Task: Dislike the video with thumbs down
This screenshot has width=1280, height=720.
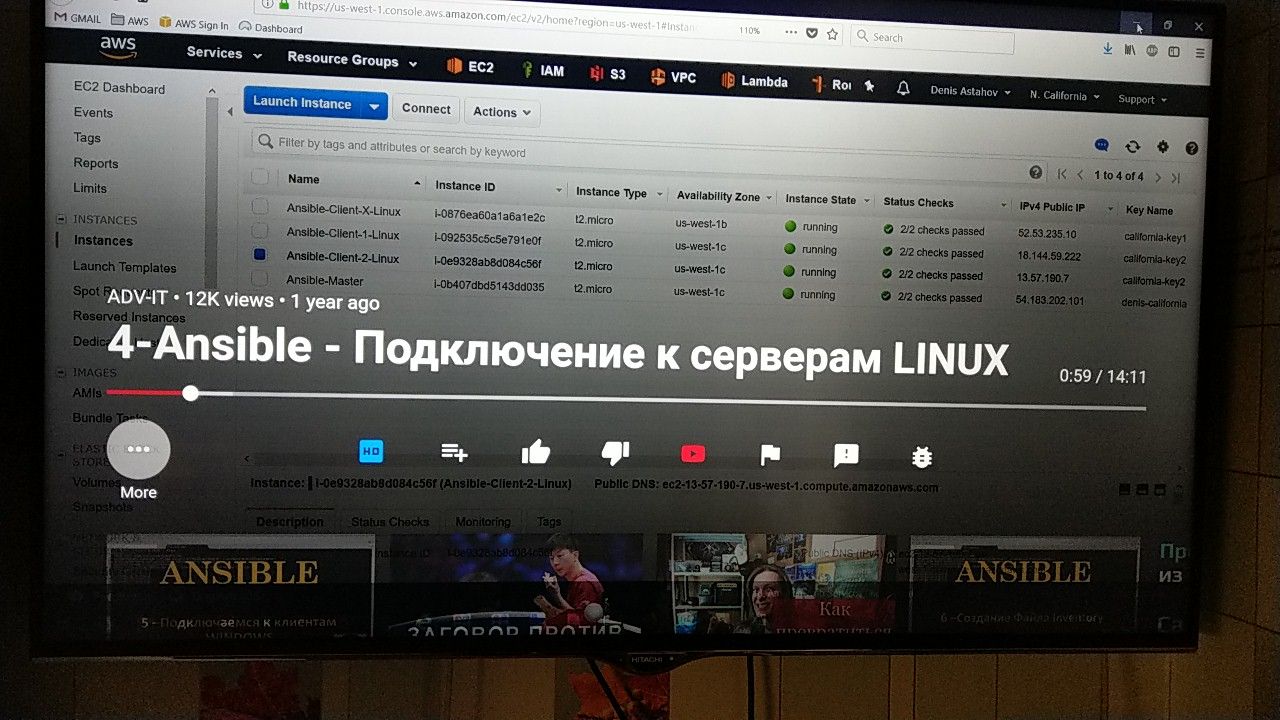Action: coord(615,454)
